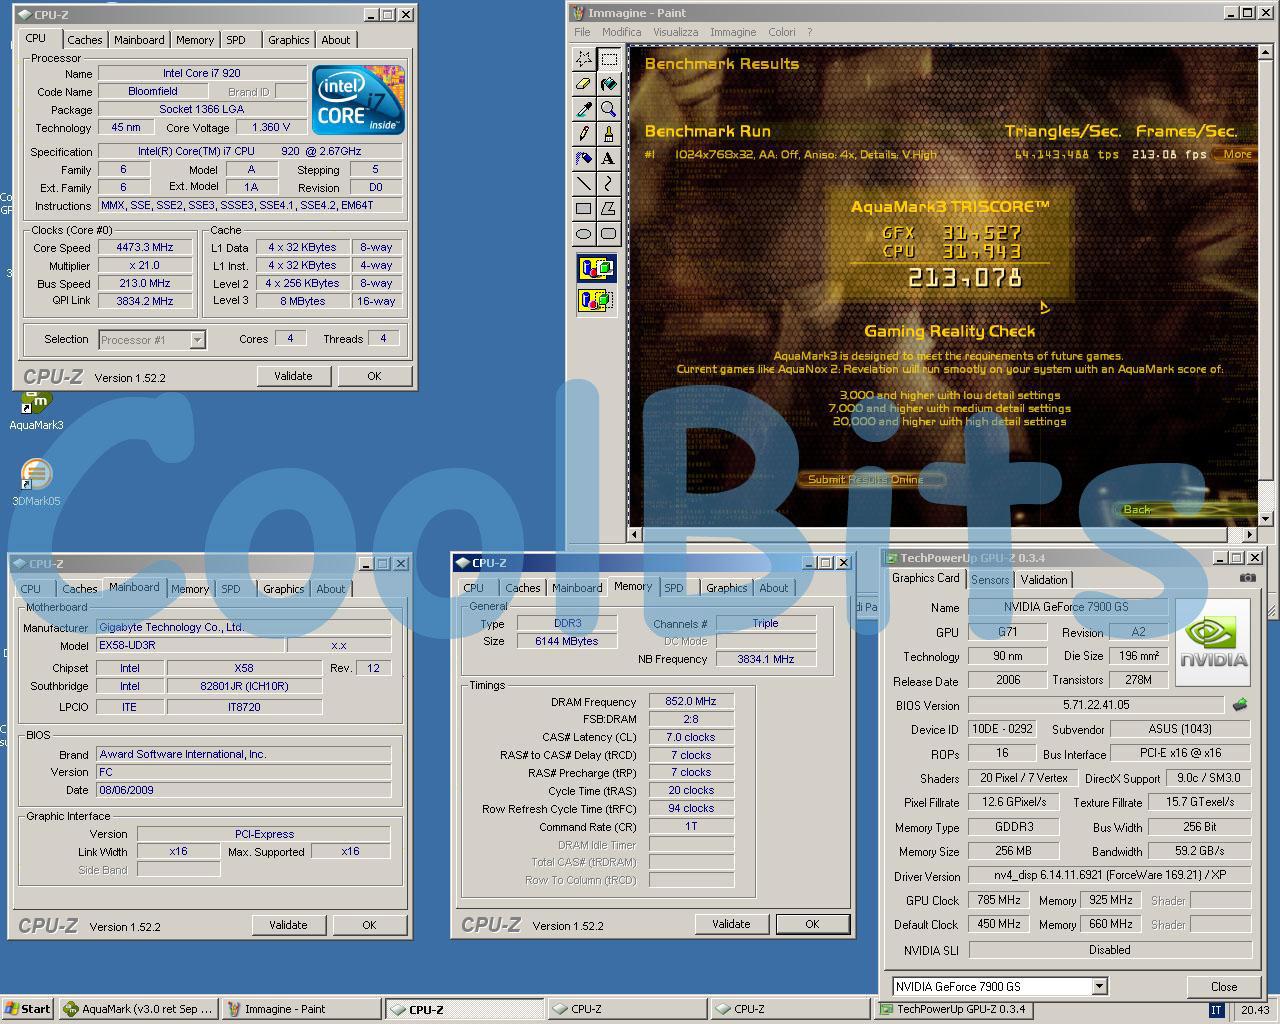Open the Modifica menu in Paint
The width and height of the screenshot is (1280, 1024).
(621, 32)
